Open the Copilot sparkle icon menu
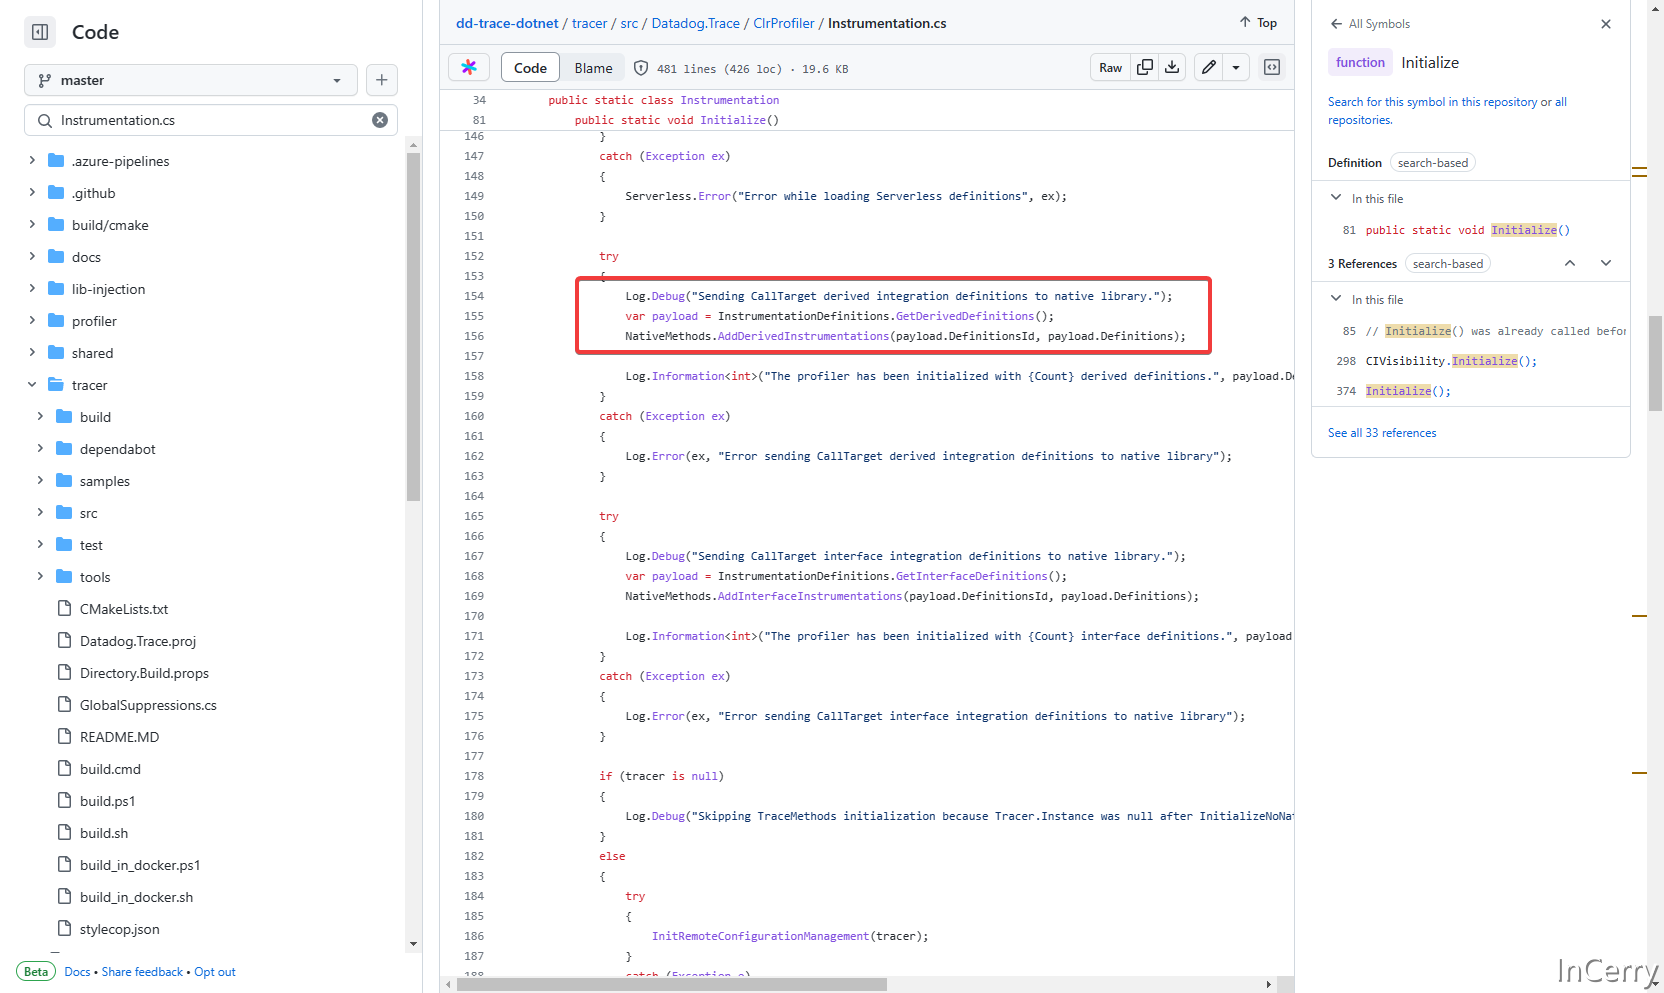1664x993 pixels. click(469, 68)
